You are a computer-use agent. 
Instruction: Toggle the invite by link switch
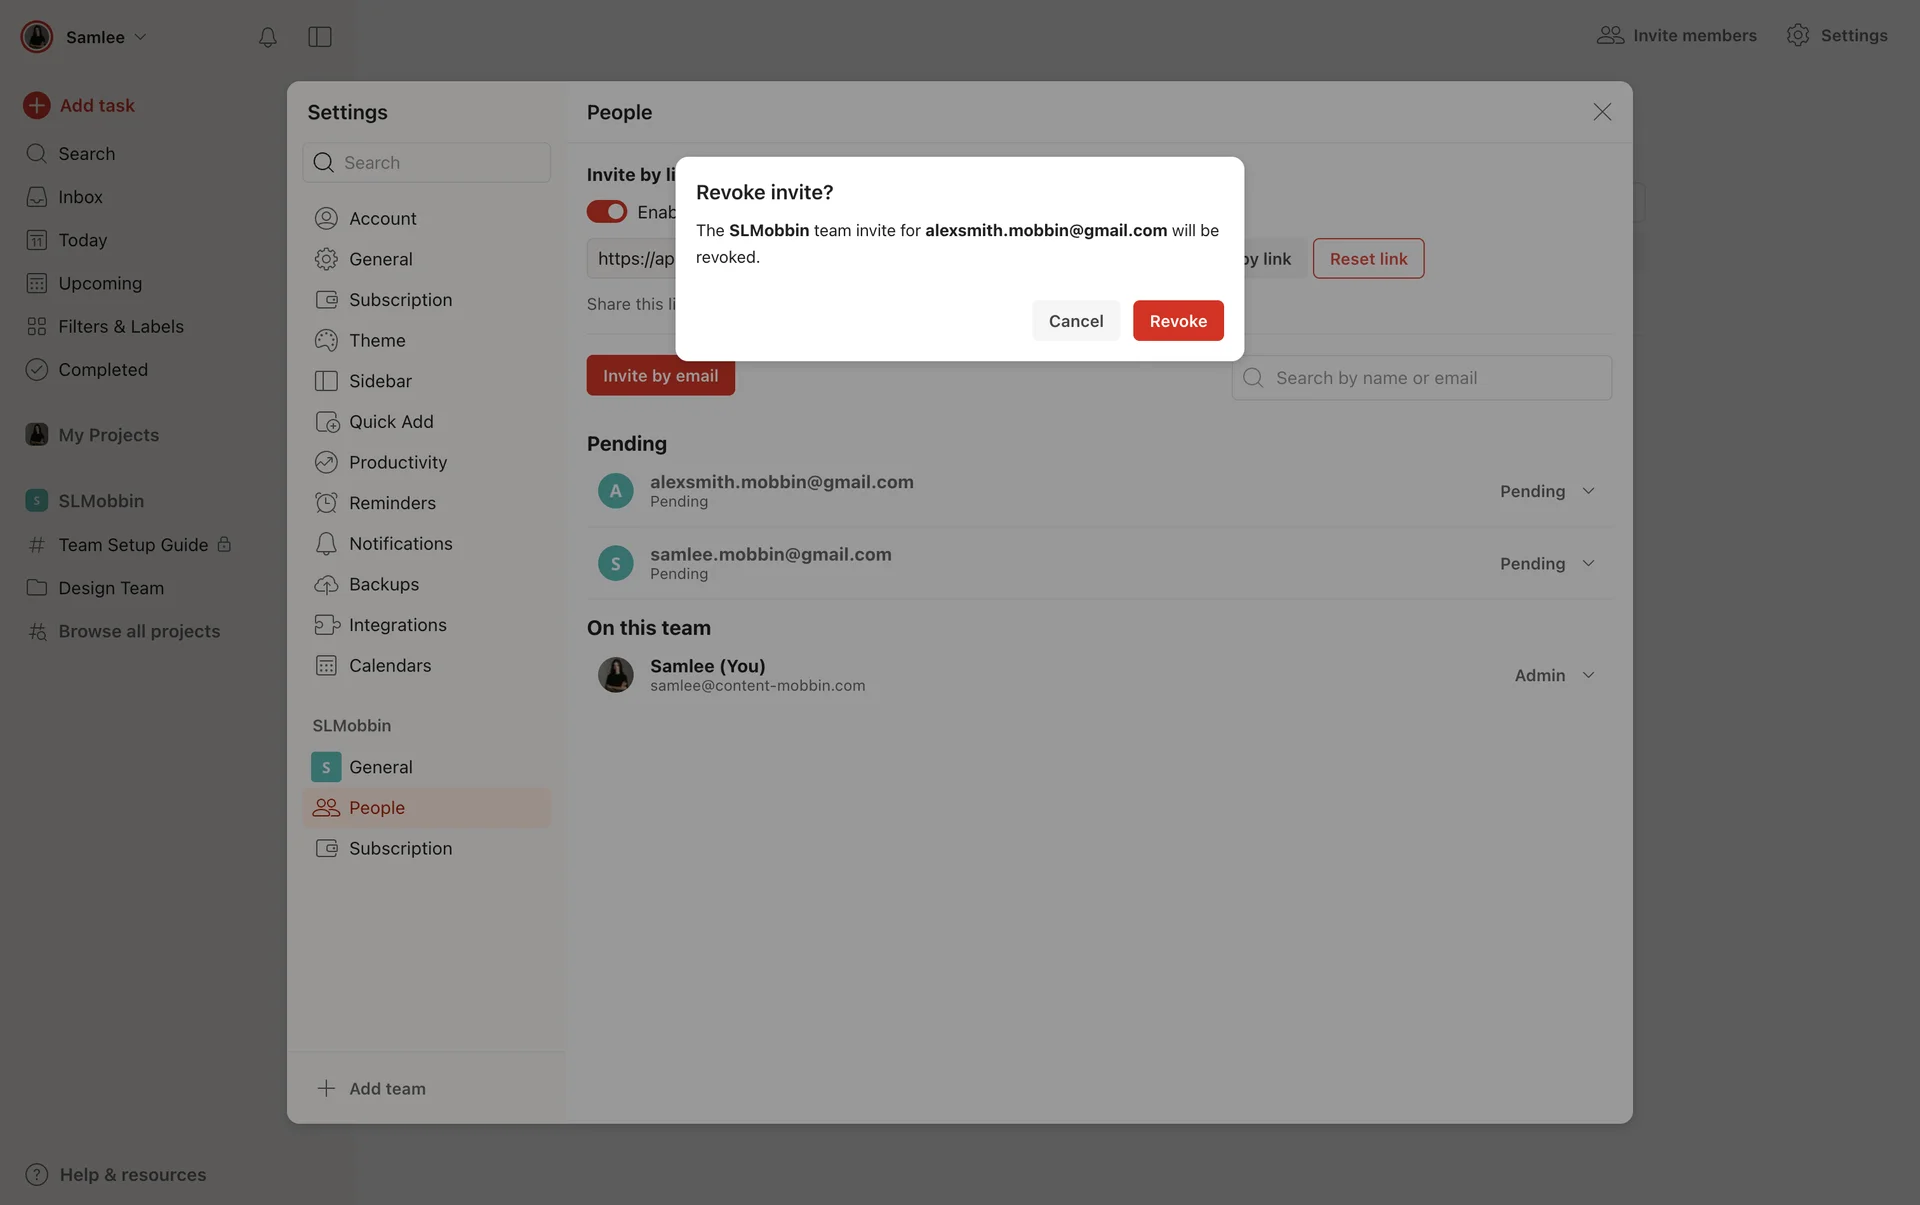point(606,212)
